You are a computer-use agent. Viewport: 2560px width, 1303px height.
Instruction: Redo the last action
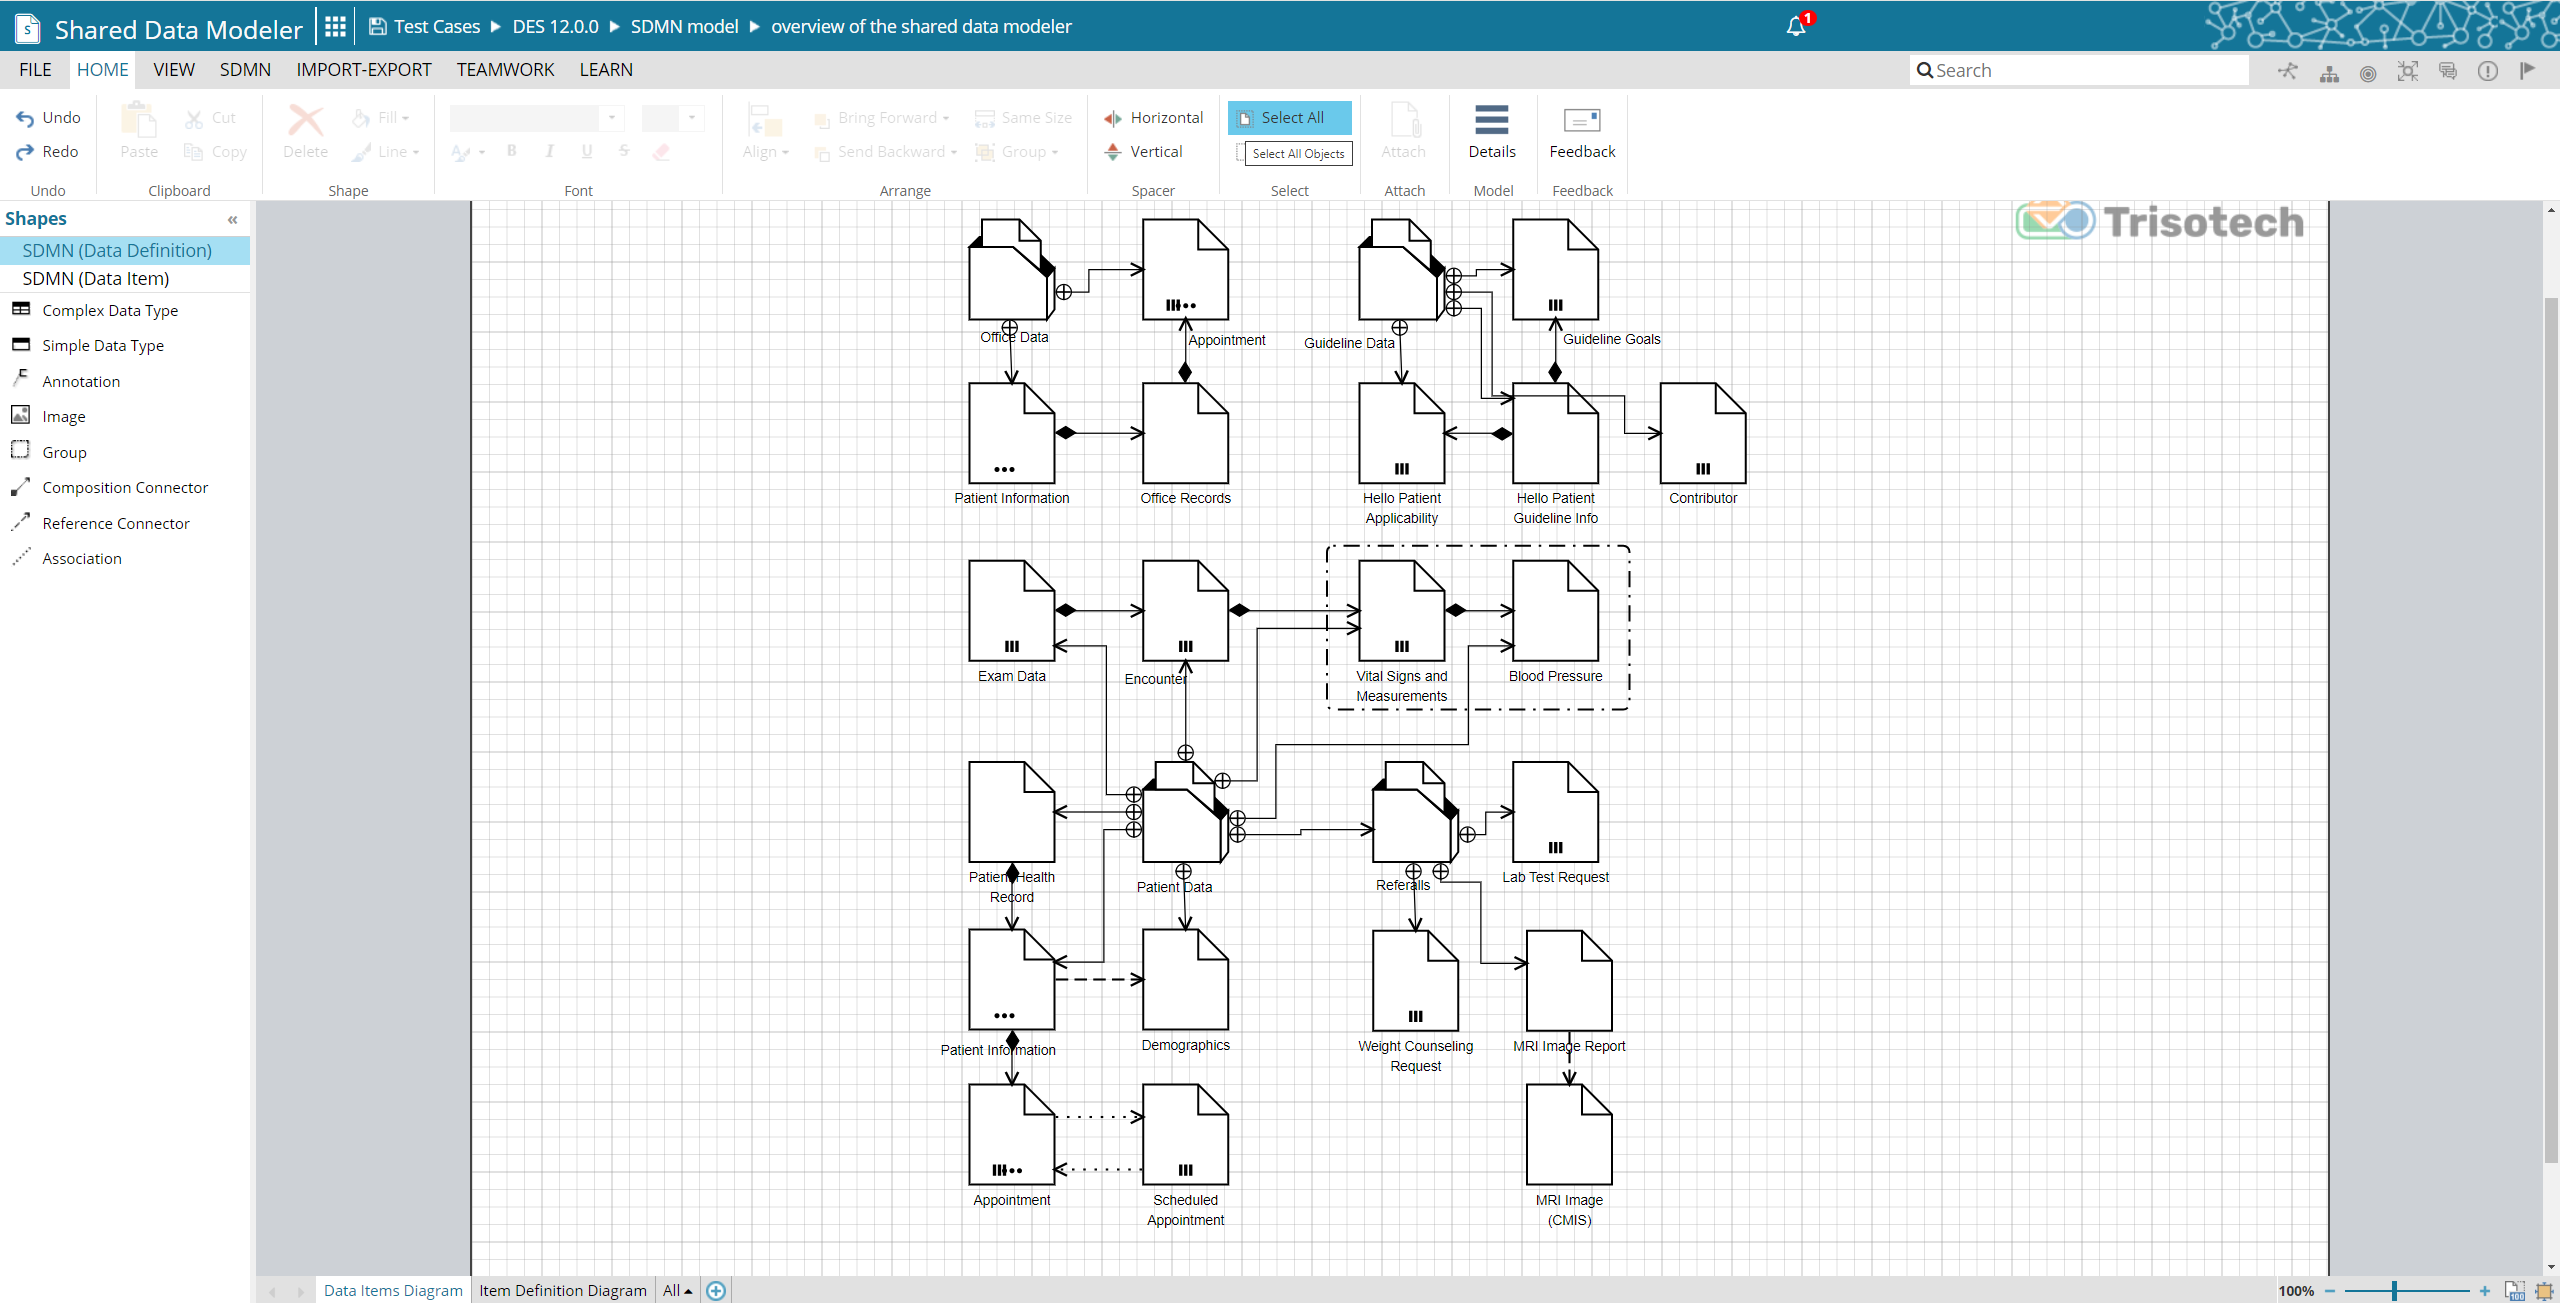[x=47, y=152]
